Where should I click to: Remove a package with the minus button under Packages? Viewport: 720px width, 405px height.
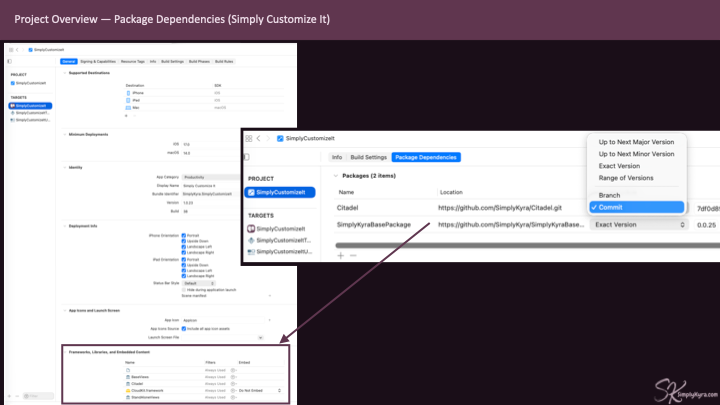(x=353, y=255)
